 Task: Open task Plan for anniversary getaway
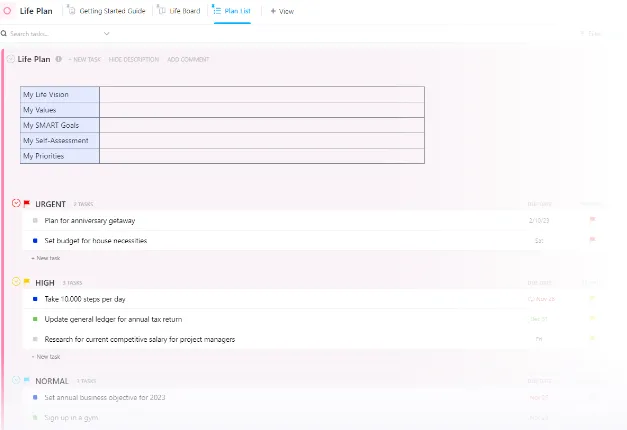(x=90, y=220)
